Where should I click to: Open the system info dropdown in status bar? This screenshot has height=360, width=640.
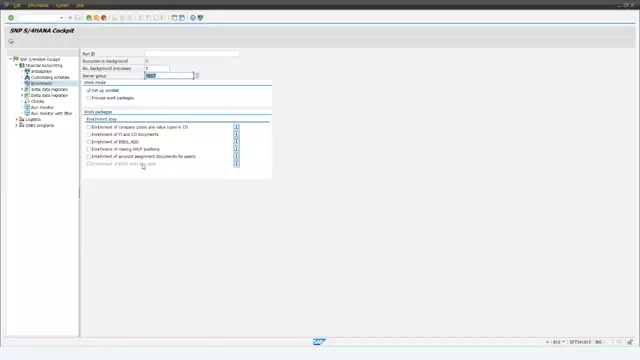pyautogui.click(x=564, y=342)
